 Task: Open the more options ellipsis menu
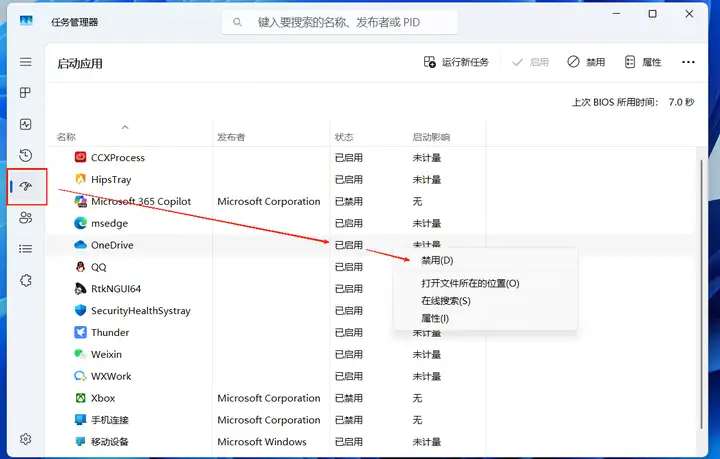click(x=688, y=62)
